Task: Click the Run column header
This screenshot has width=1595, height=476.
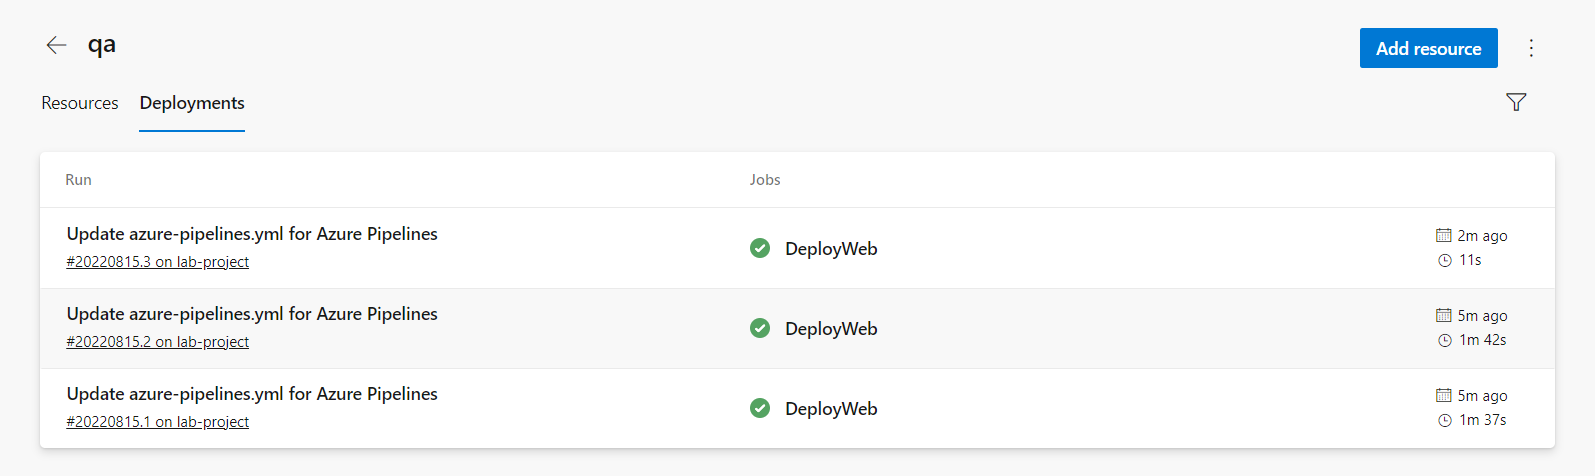Action: coord(78,180)
